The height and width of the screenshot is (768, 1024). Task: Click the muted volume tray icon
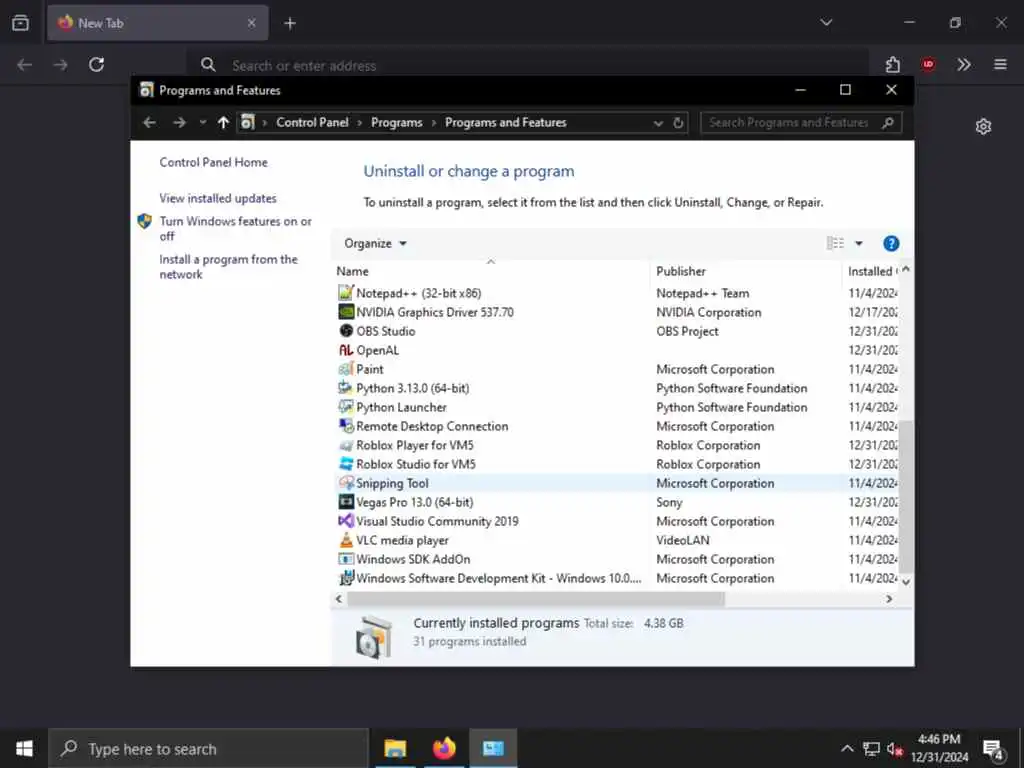(x=895, y=748)
